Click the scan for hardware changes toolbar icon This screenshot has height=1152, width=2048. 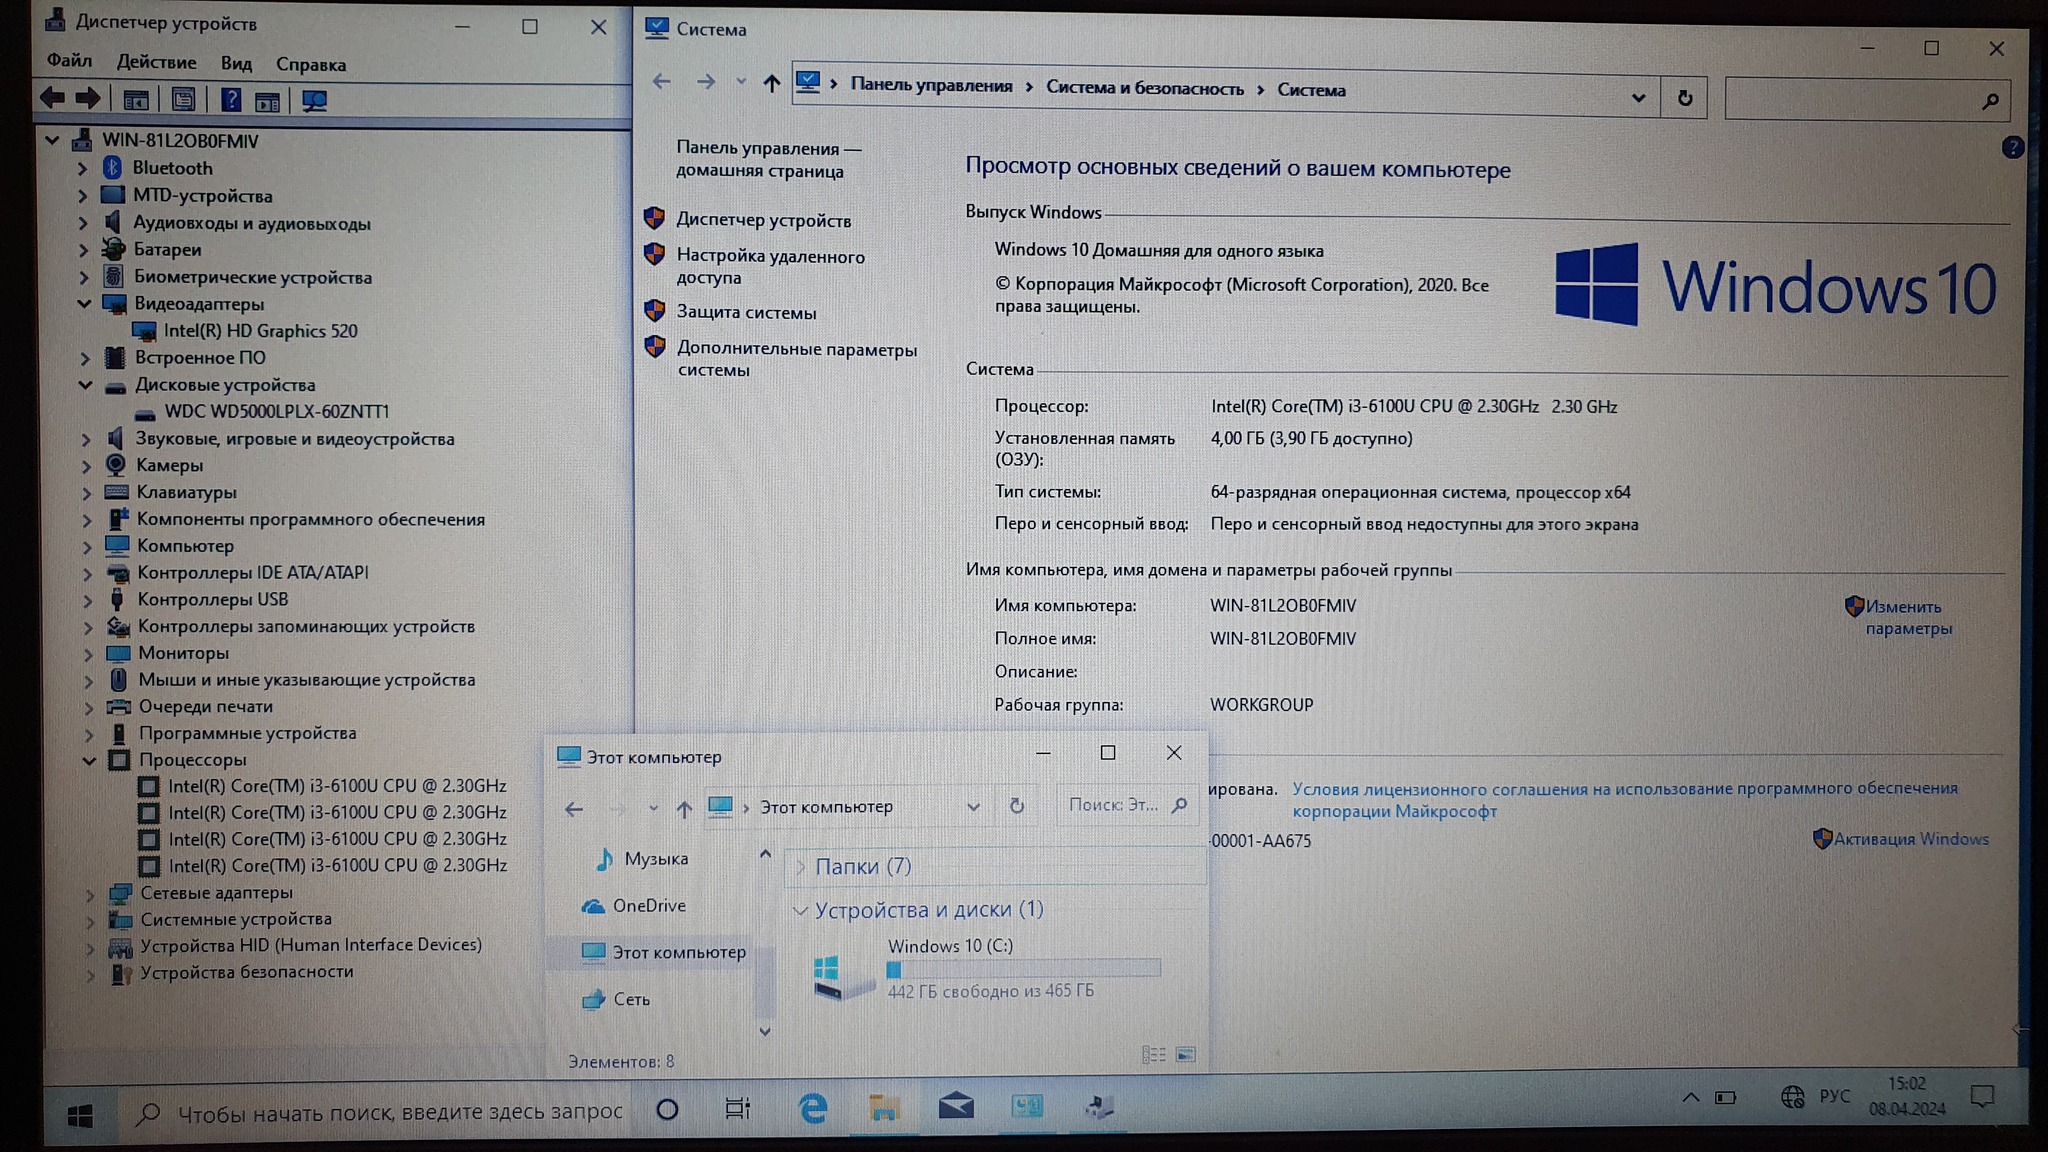point(314,101)
